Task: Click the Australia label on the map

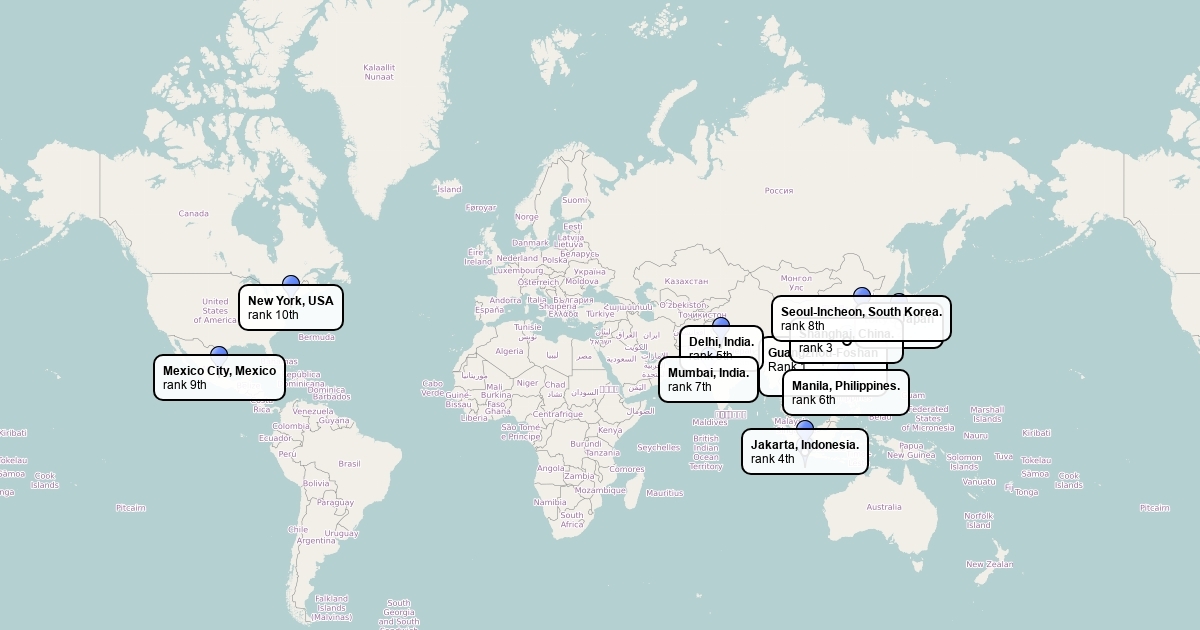Action: coord(883,507)
